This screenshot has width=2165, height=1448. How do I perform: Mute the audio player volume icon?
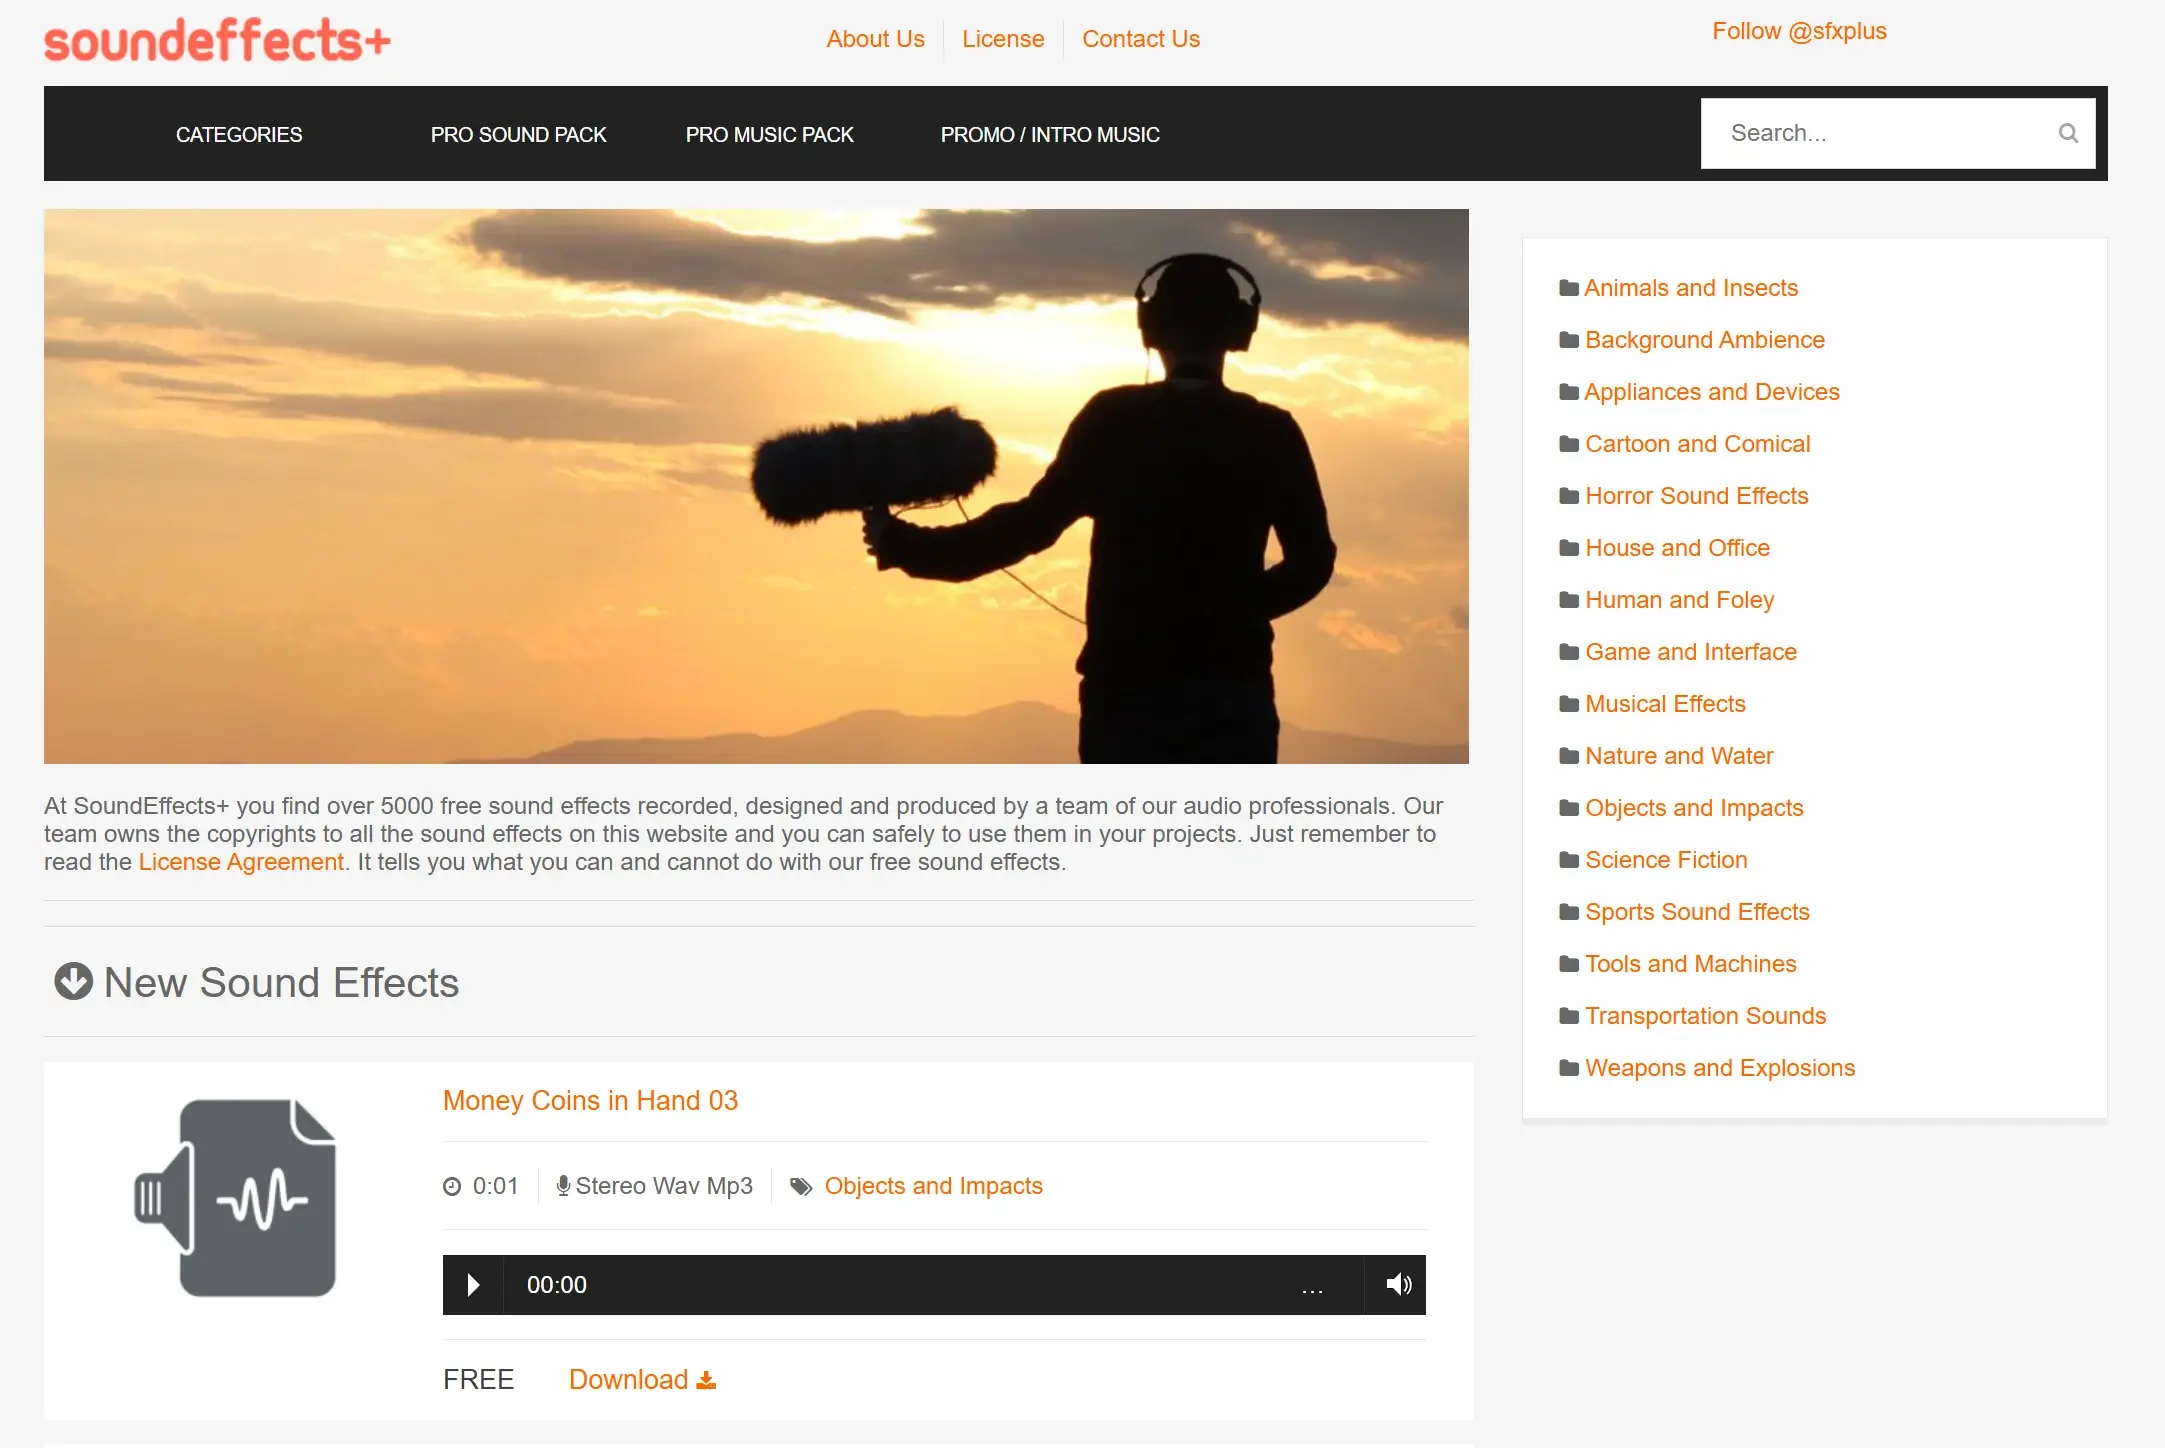point(1397,1285)
